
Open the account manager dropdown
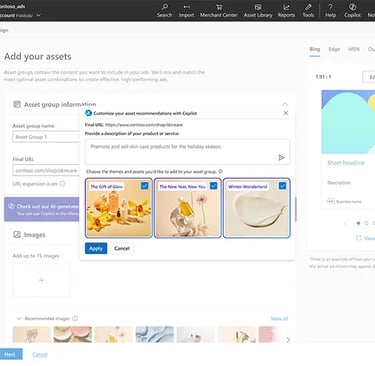(38, 15)
